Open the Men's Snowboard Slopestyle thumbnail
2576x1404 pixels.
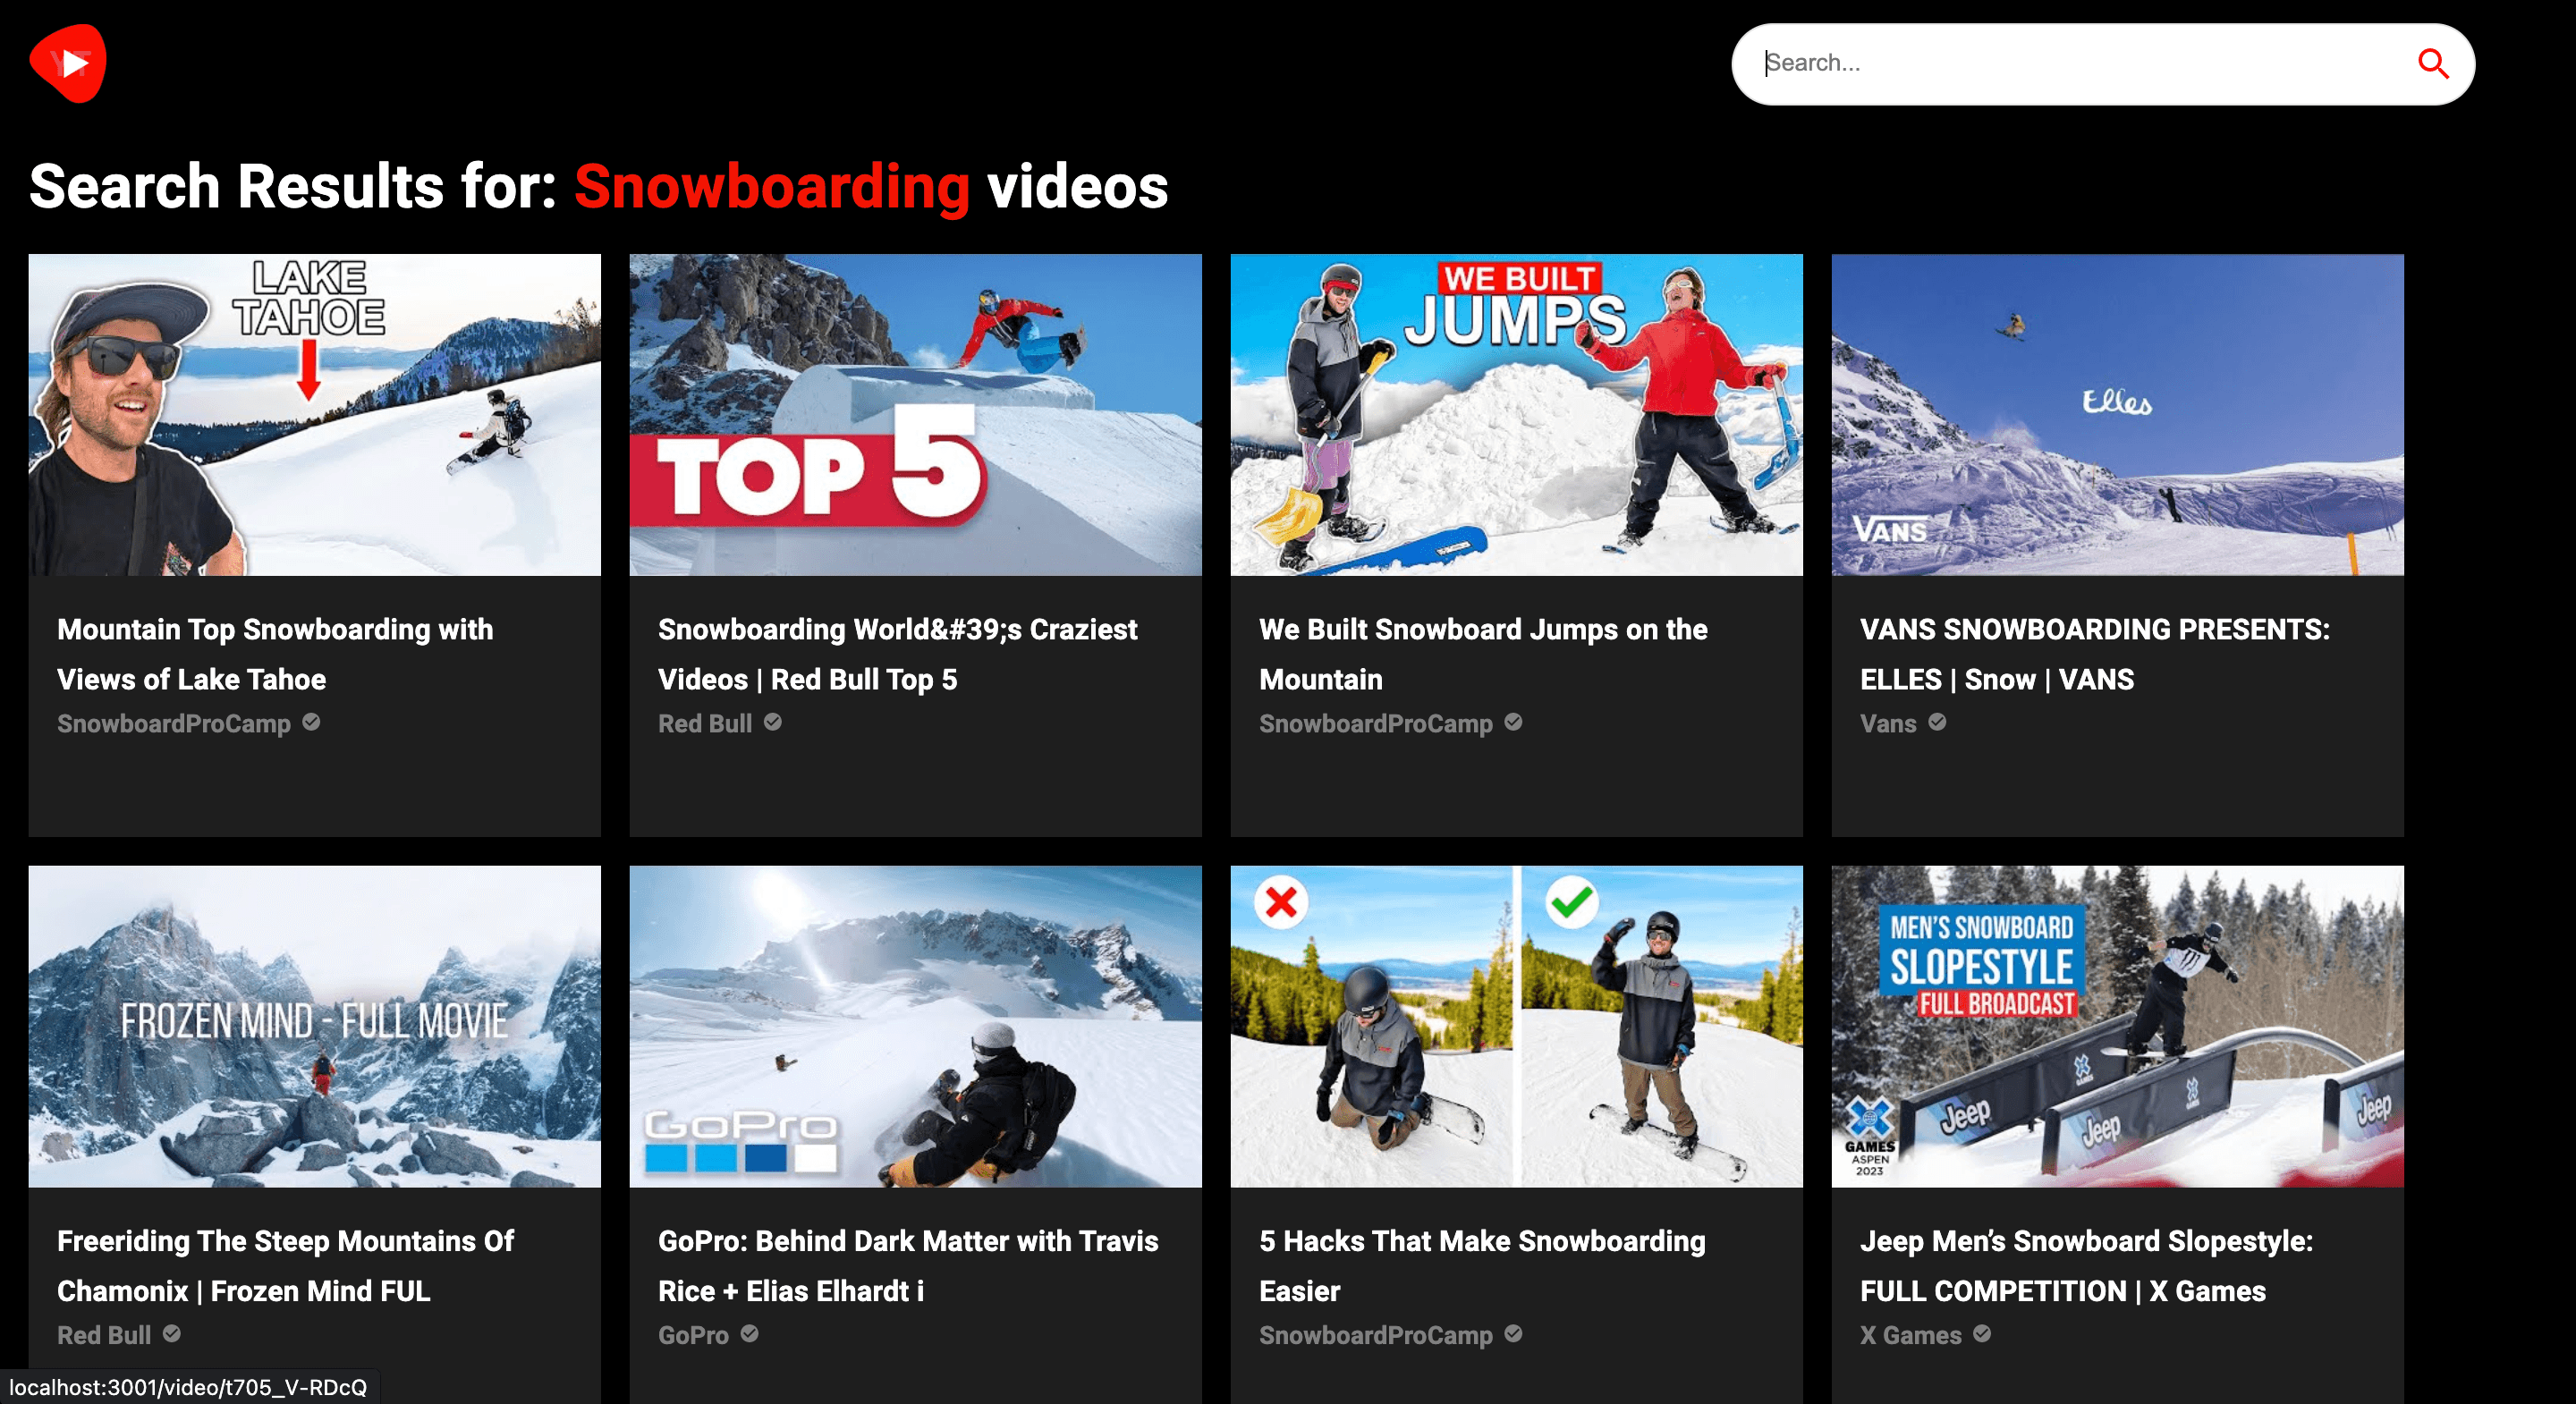(x=2117, y=1026)
